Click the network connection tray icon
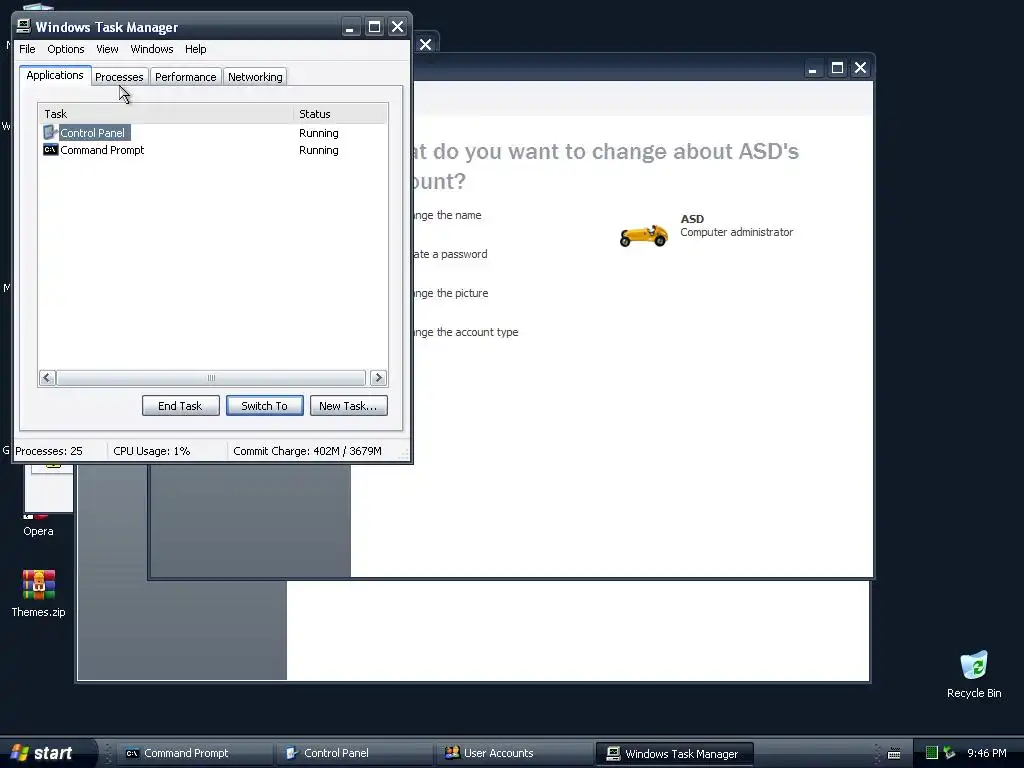 tap(949, 753)
